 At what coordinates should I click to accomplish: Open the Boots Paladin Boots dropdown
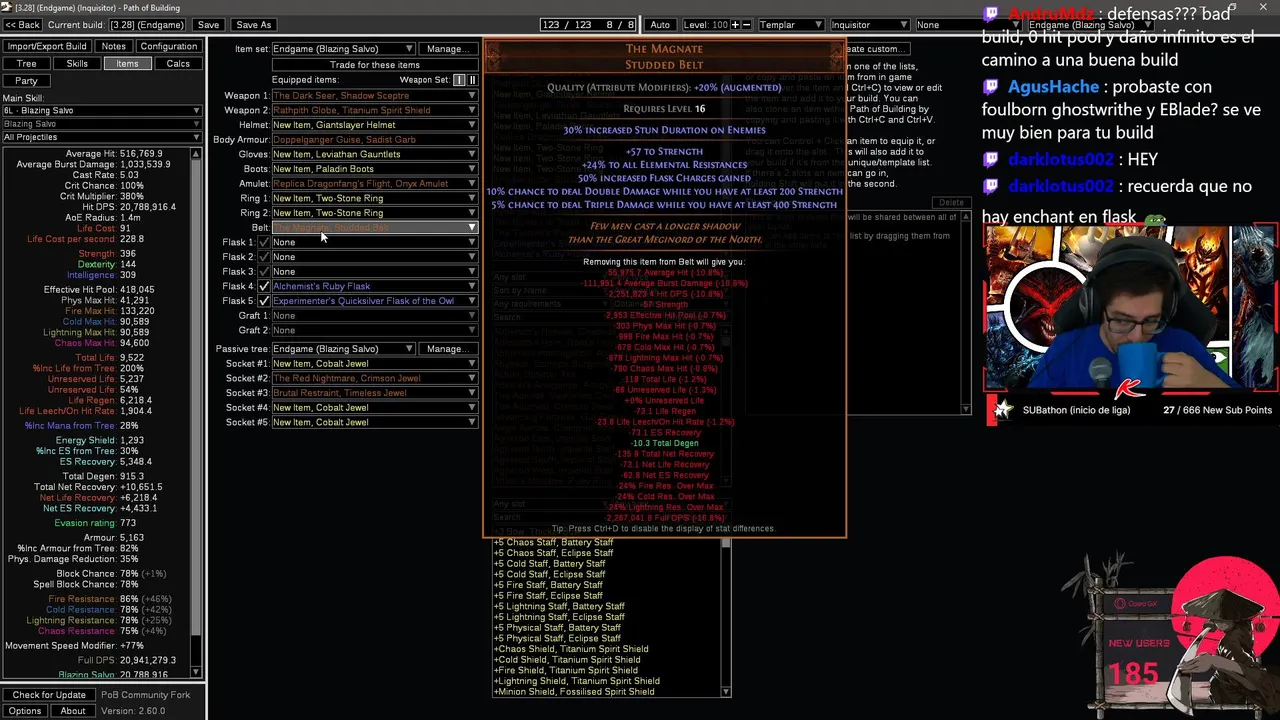[375, 169]
